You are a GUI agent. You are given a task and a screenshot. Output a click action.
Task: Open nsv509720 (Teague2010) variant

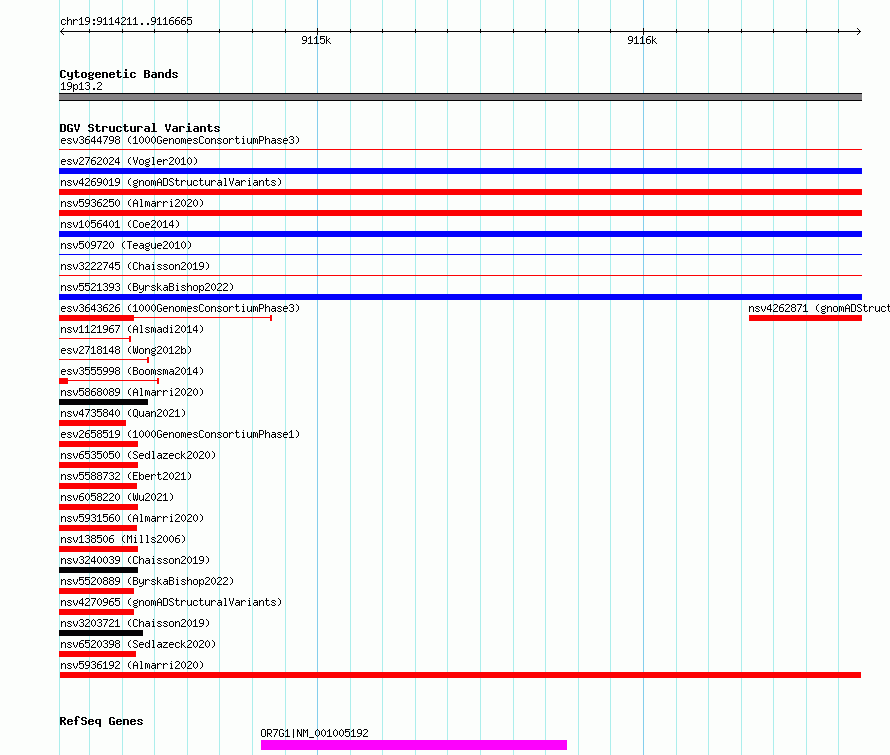pos(126,245)
